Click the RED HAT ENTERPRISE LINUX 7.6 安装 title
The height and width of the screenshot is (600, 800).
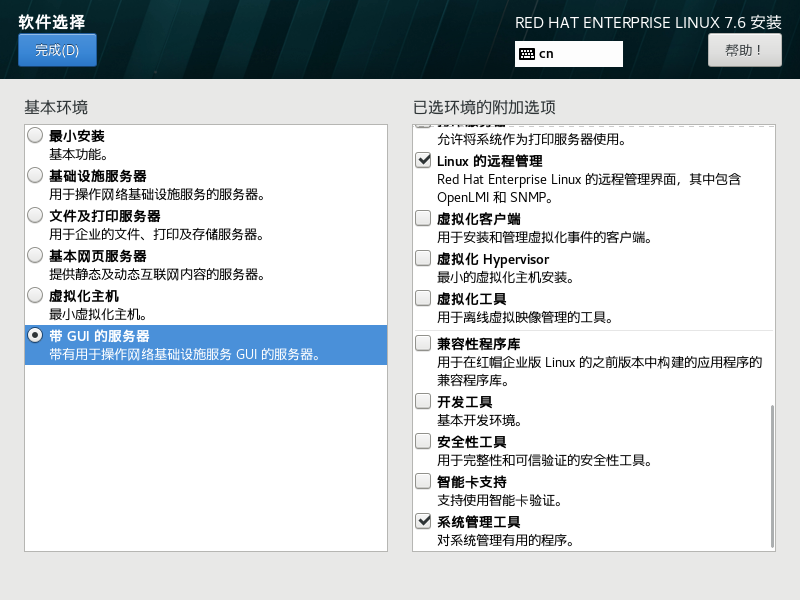tap(648, 22)
